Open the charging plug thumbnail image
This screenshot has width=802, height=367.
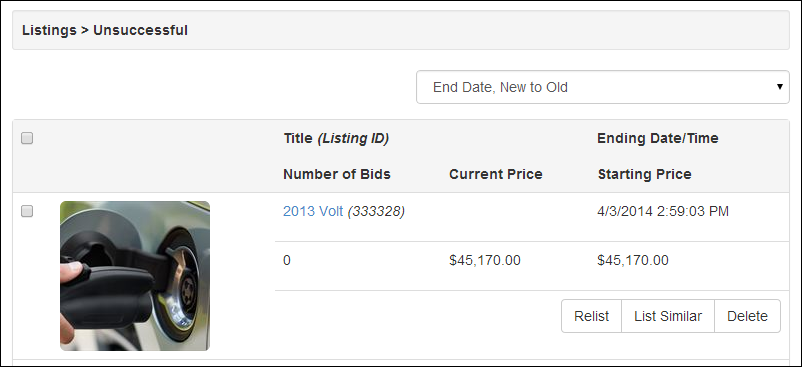click(x=135, y=276)
